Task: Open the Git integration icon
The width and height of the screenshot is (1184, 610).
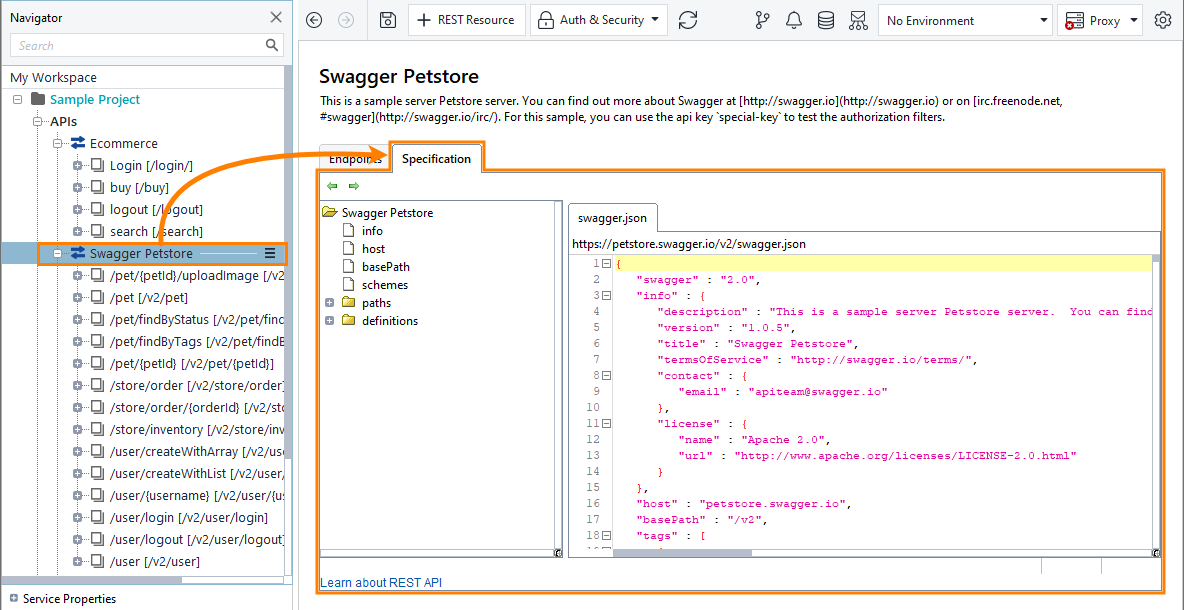Action: (x=762, y=20)
